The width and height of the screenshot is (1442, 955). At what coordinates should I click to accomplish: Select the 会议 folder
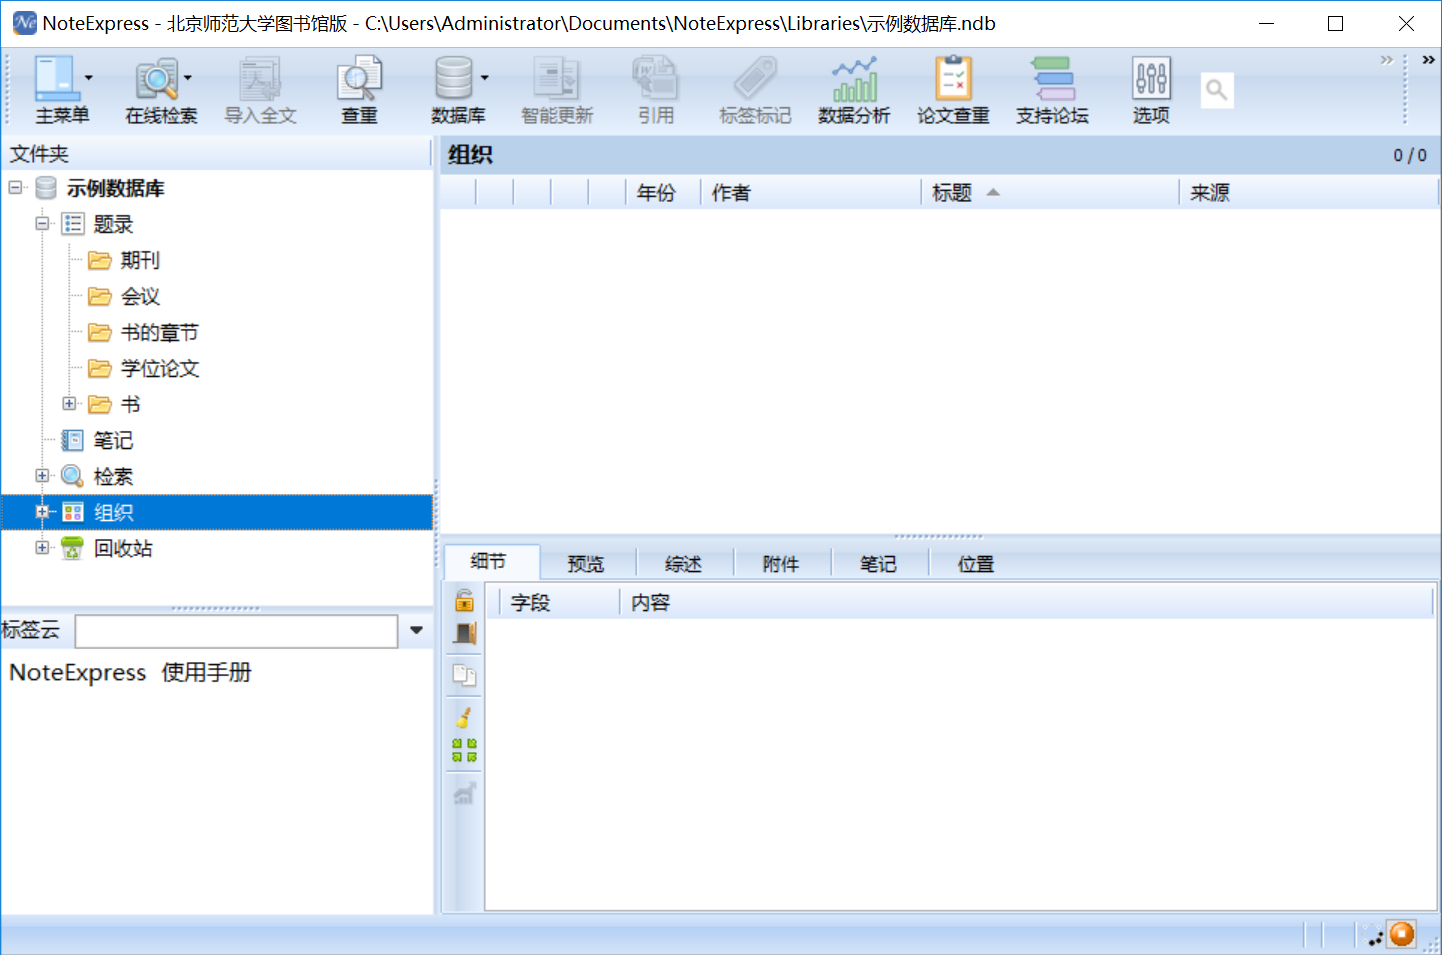(140, 296)
